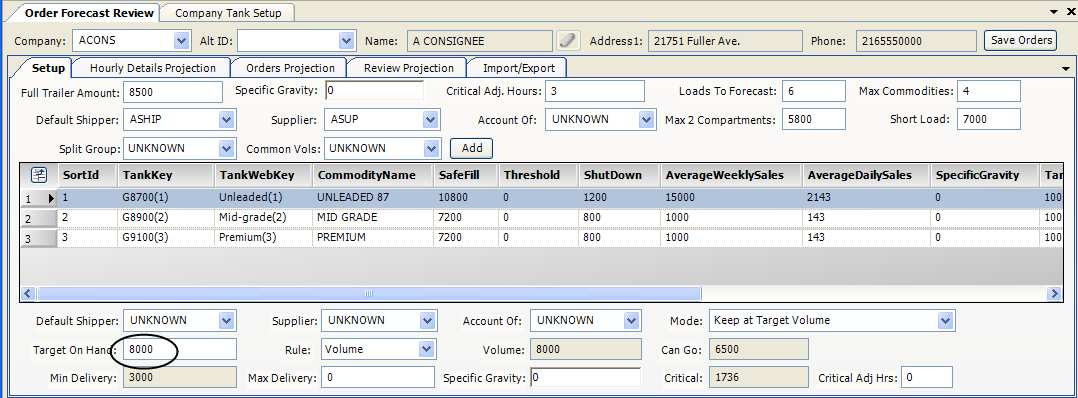Click the Target On Hand field
Image resolution: width=1078 pixels, height=398 pixels.
point(180,349)
